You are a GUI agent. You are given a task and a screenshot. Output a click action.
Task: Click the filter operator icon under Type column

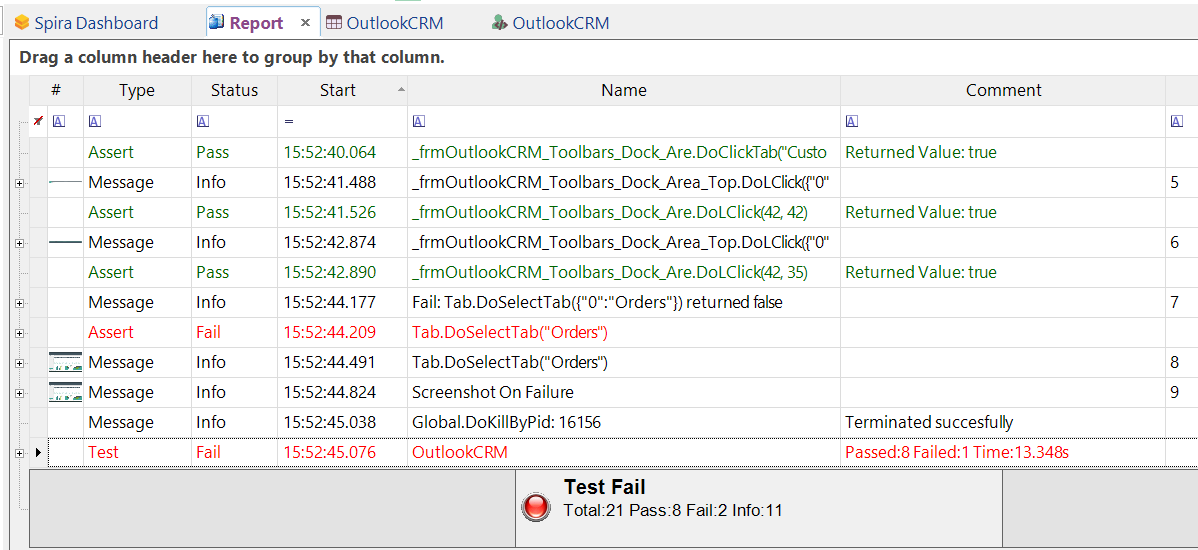94,122
